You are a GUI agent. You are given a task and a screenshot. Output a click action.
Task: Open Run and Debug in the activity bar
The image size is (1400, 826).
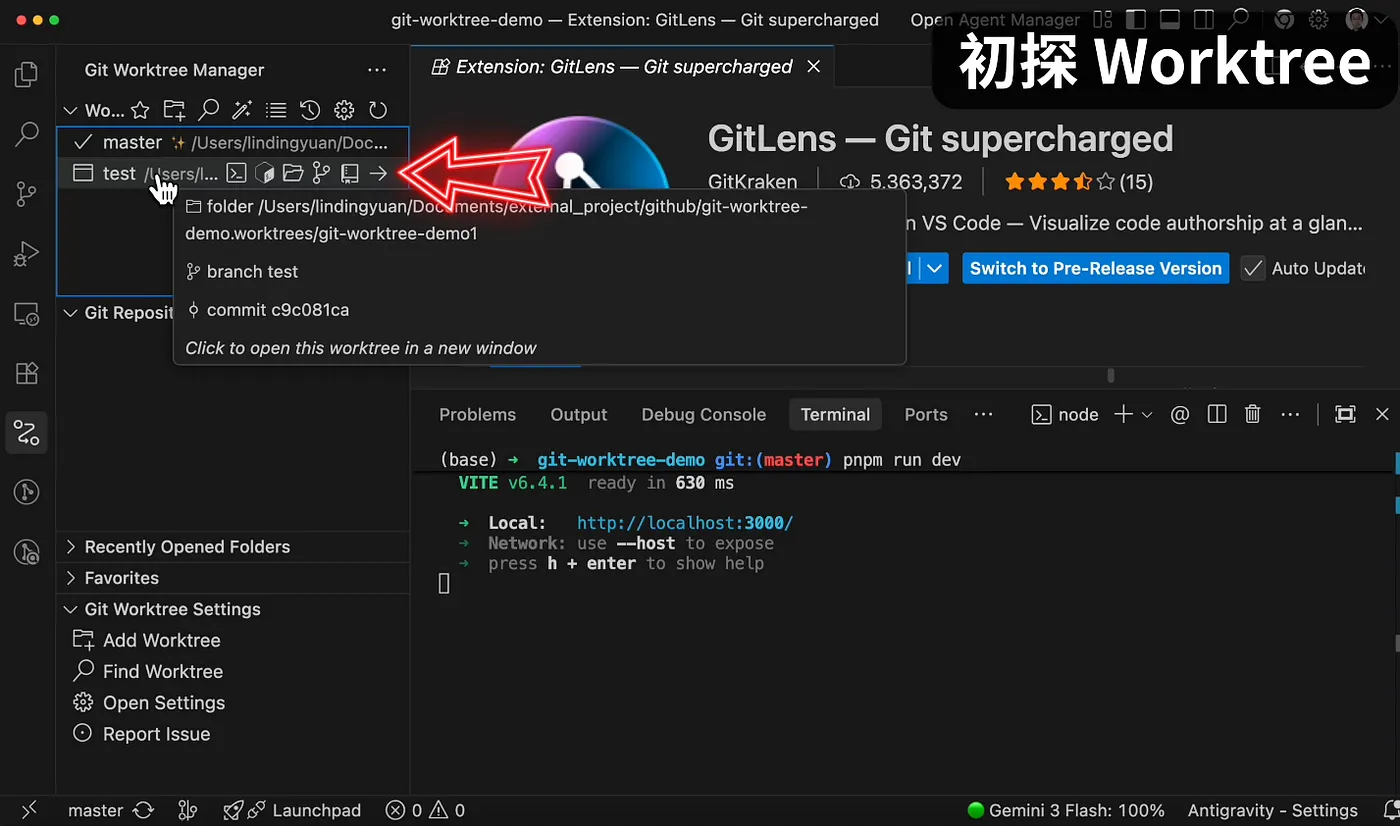pos(27,254)
